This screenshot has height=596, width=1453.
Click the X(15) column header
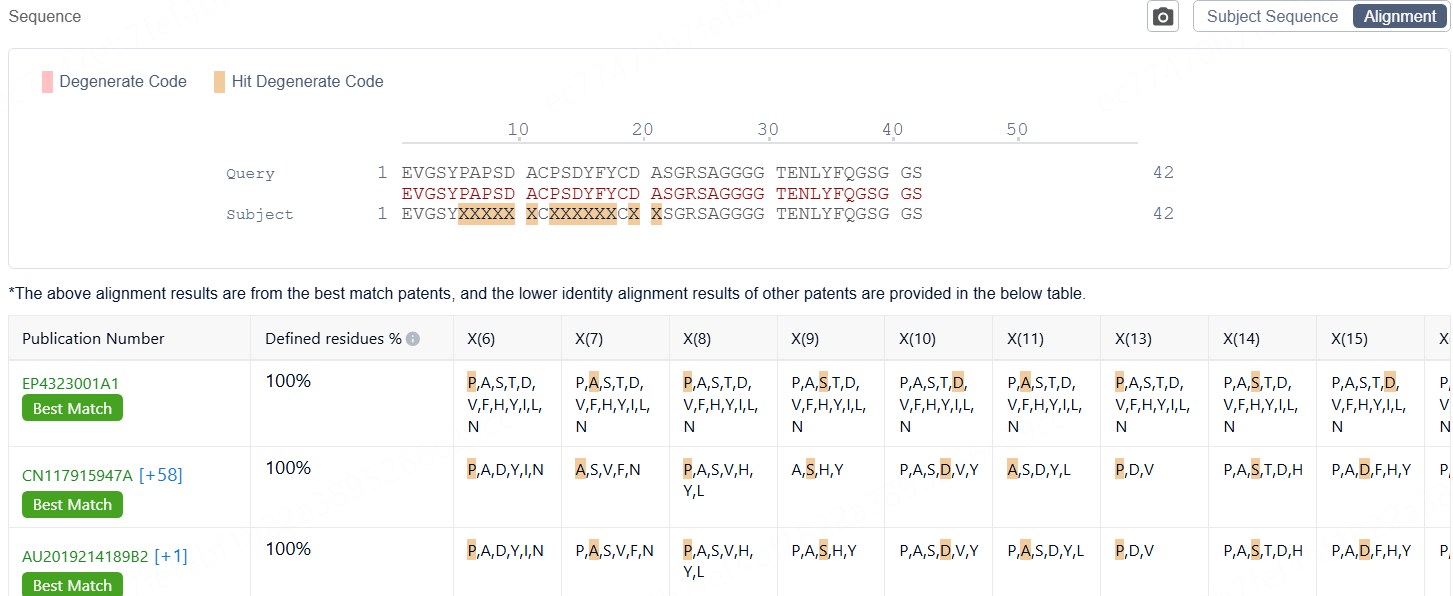pos(1349,339)
